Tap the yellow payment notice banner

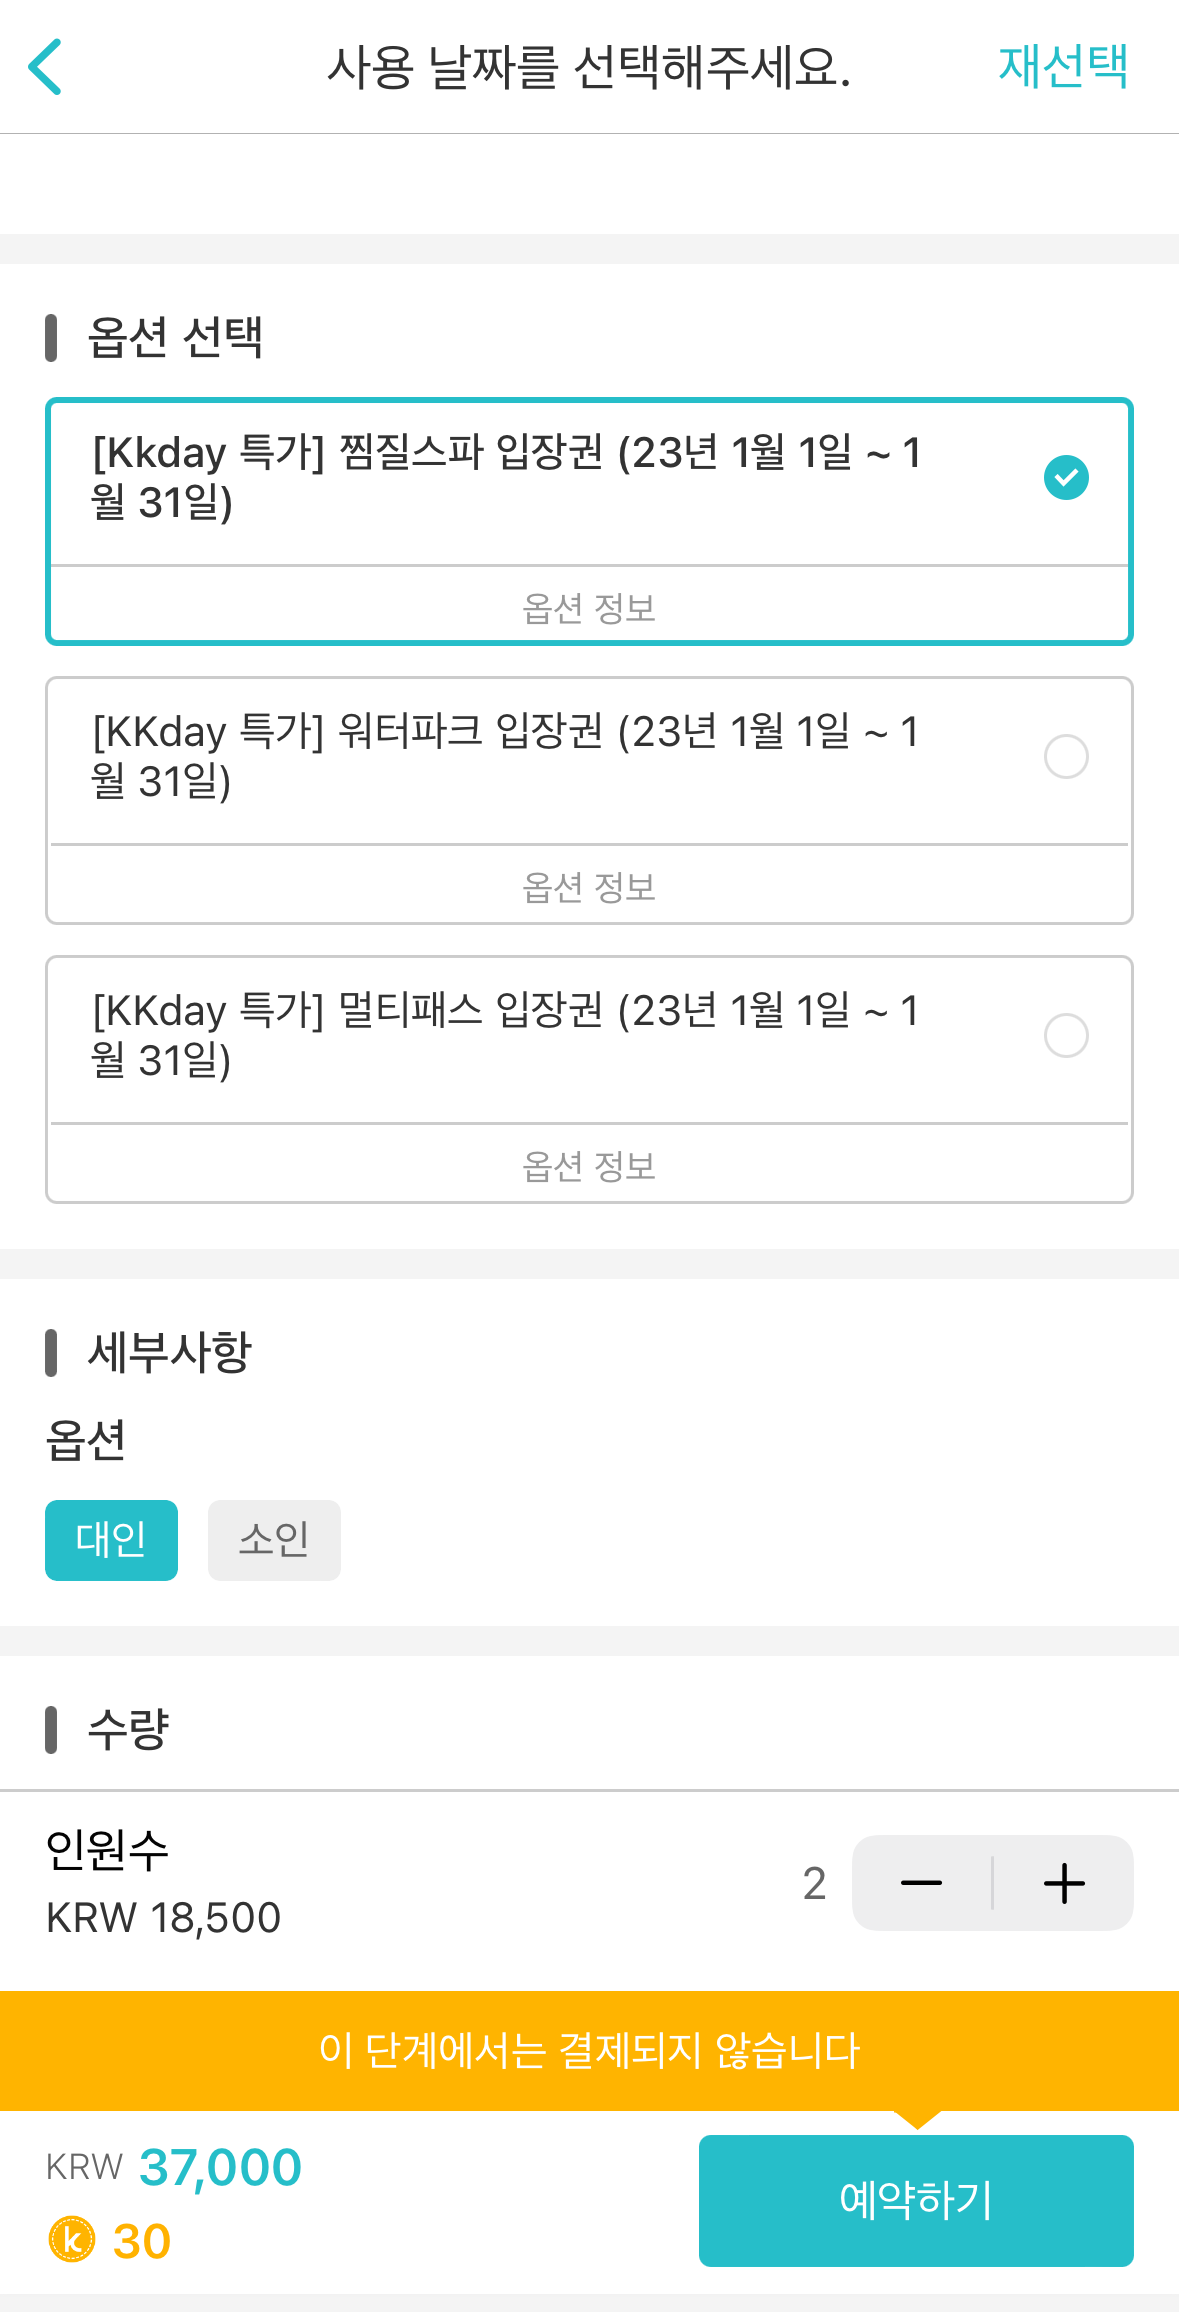589,2050
